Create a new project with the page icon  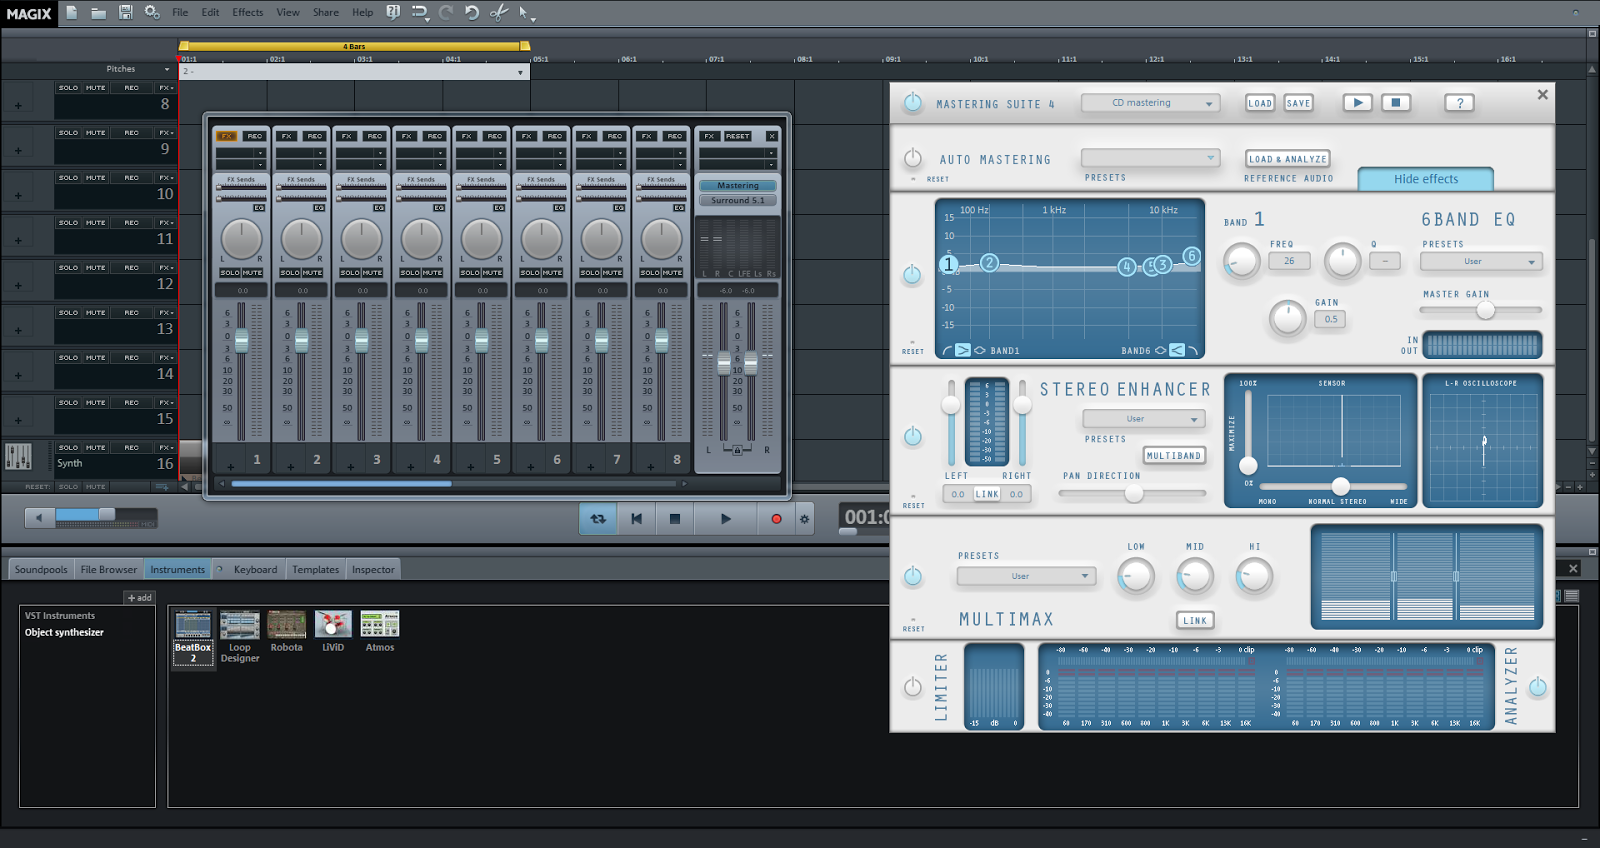click(x=72, y=12)
